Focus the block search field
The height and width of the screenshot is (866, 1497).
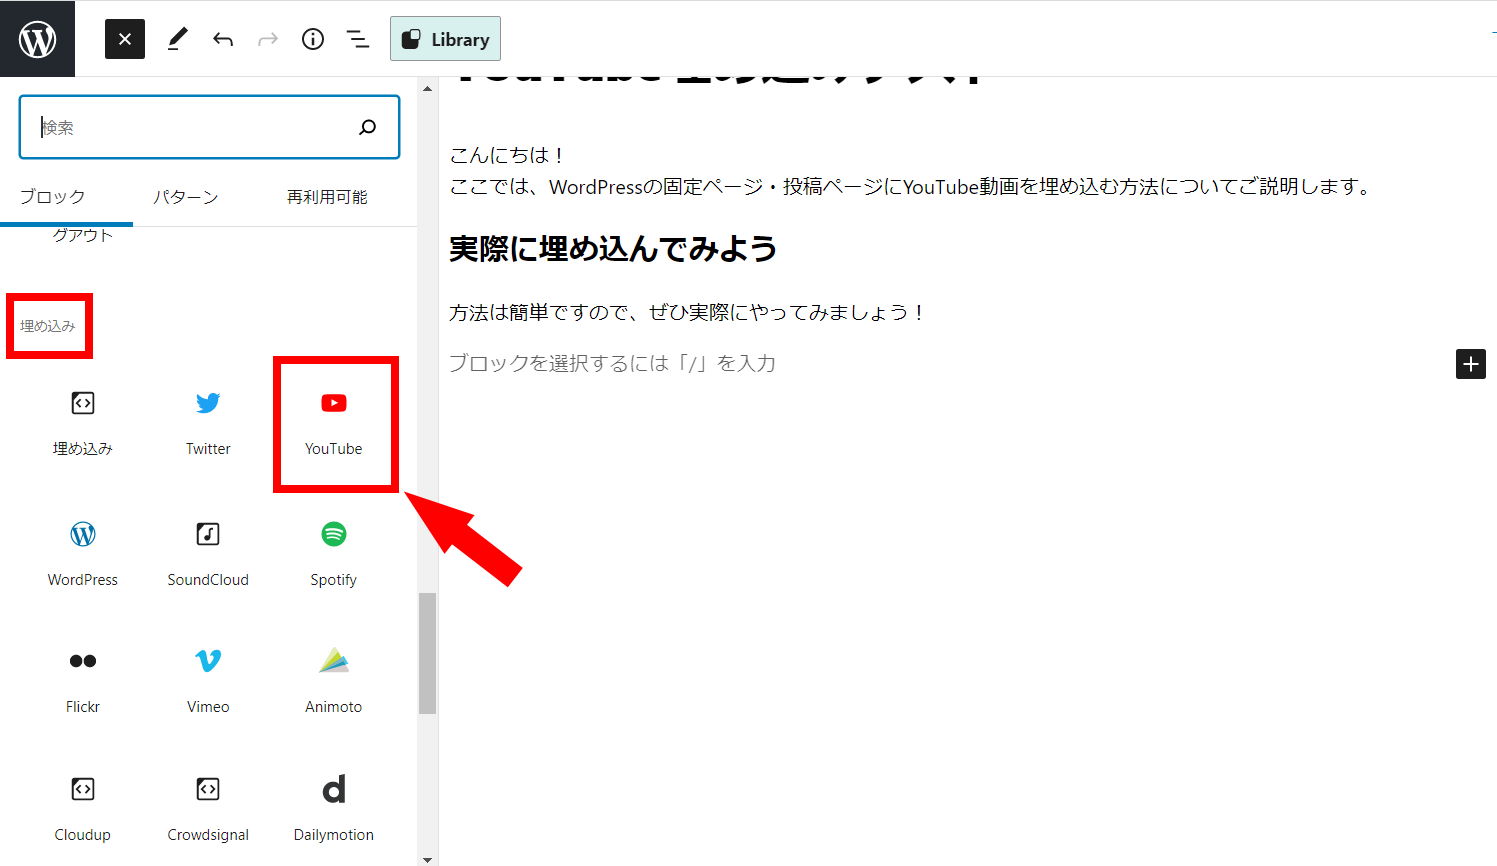click(209, 127)
